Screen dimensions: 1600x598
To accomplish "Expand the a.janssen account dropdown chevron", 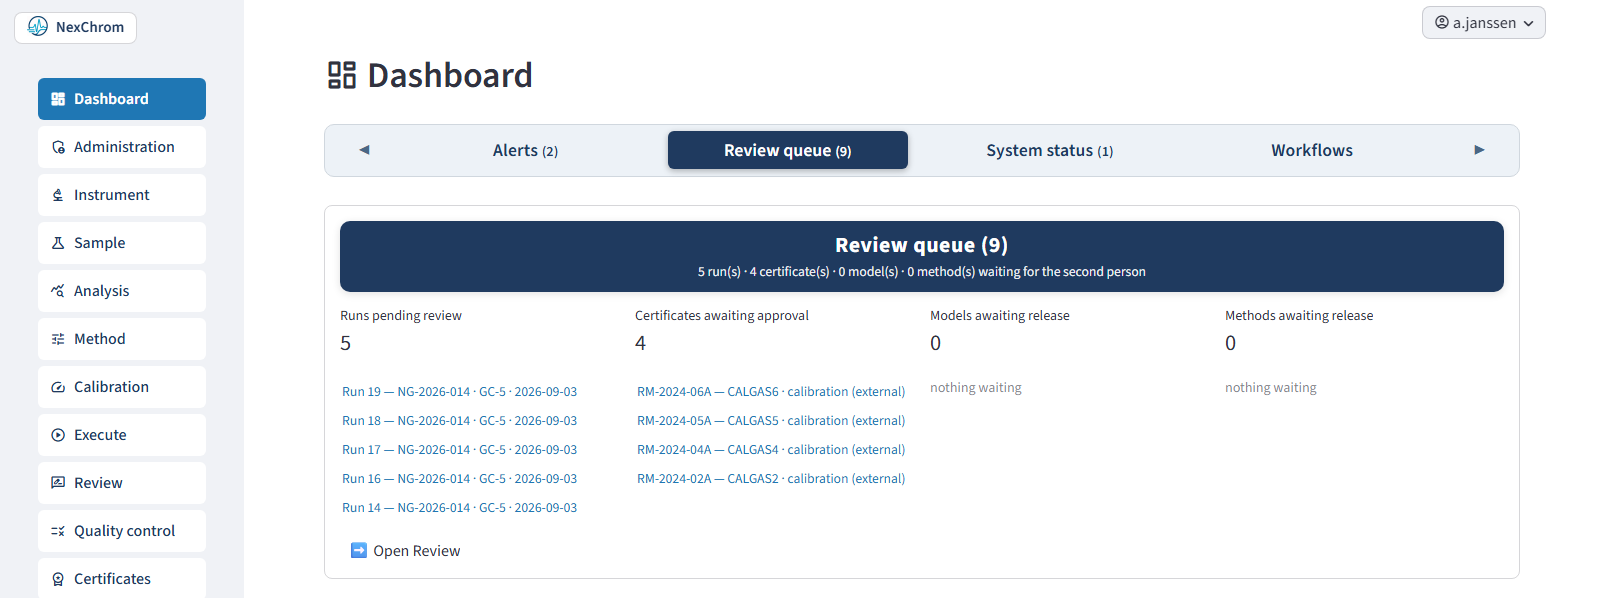I will [x=1528, y=23].
